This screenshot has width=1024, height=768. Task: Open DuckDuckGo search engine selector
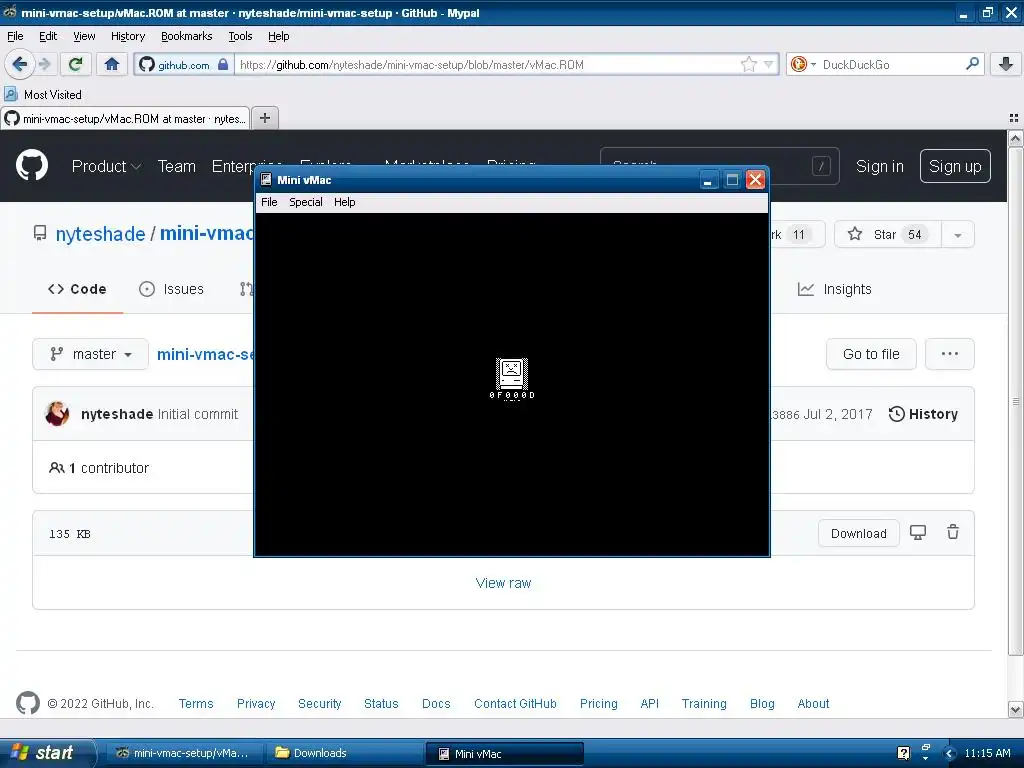click(803, 64)
